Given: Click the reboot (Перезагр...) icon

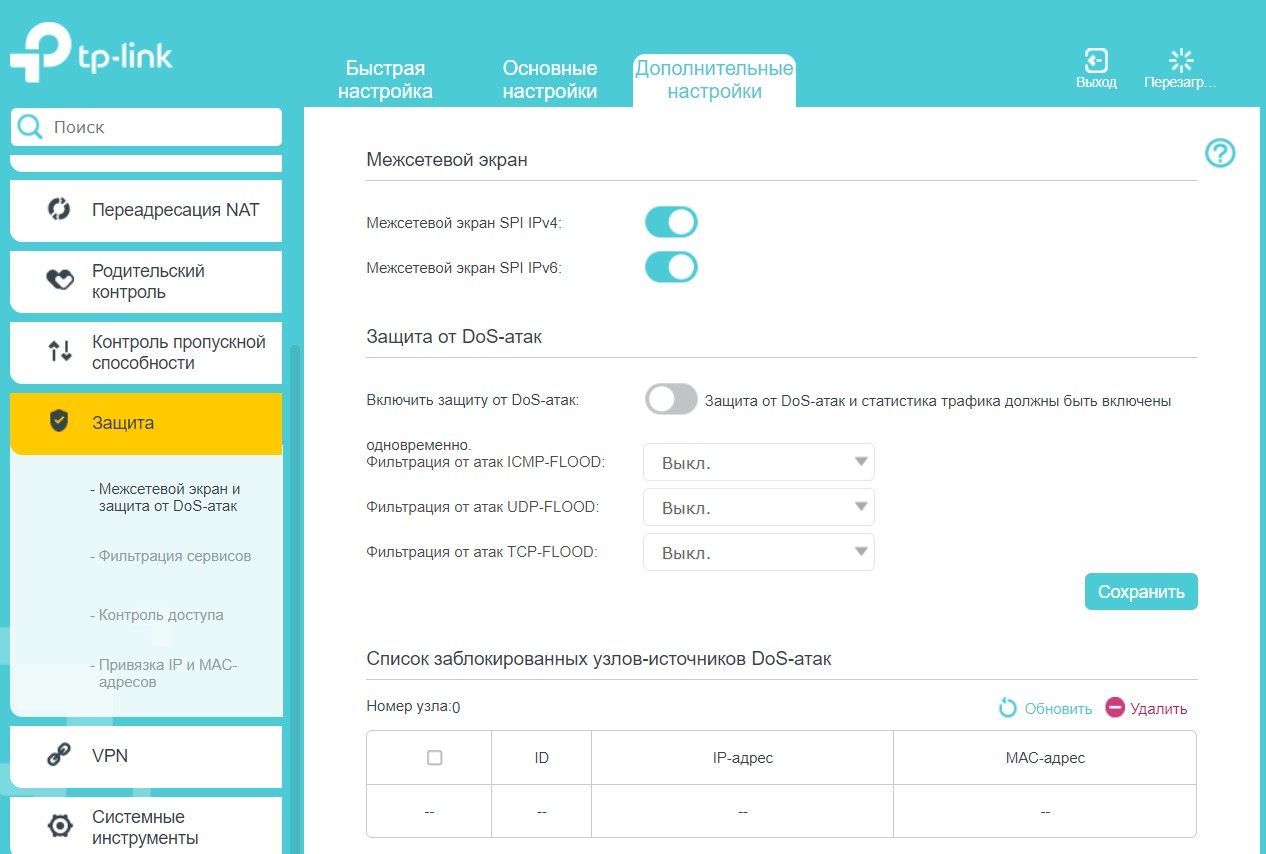Looking at the screenshot, I should (x=1181, y=60).
